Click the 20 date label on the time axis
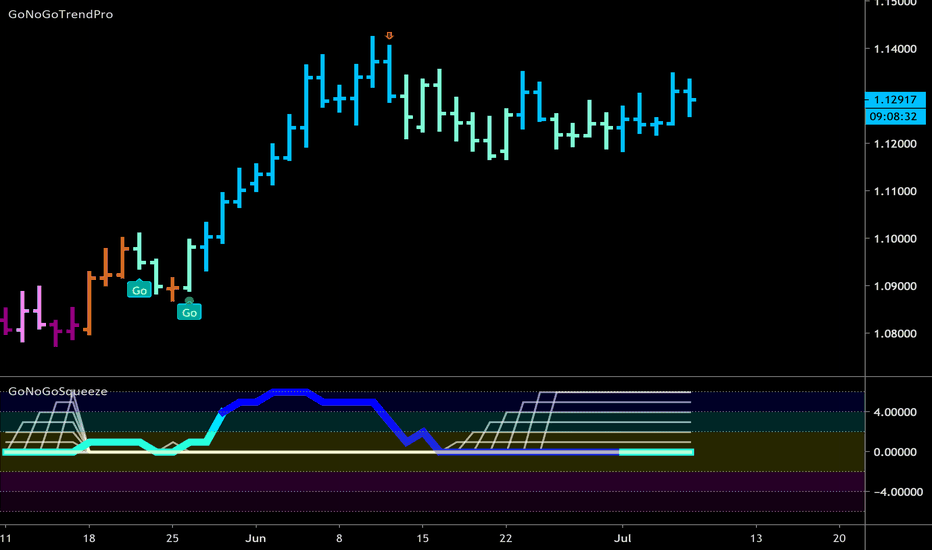 (839, 539)
